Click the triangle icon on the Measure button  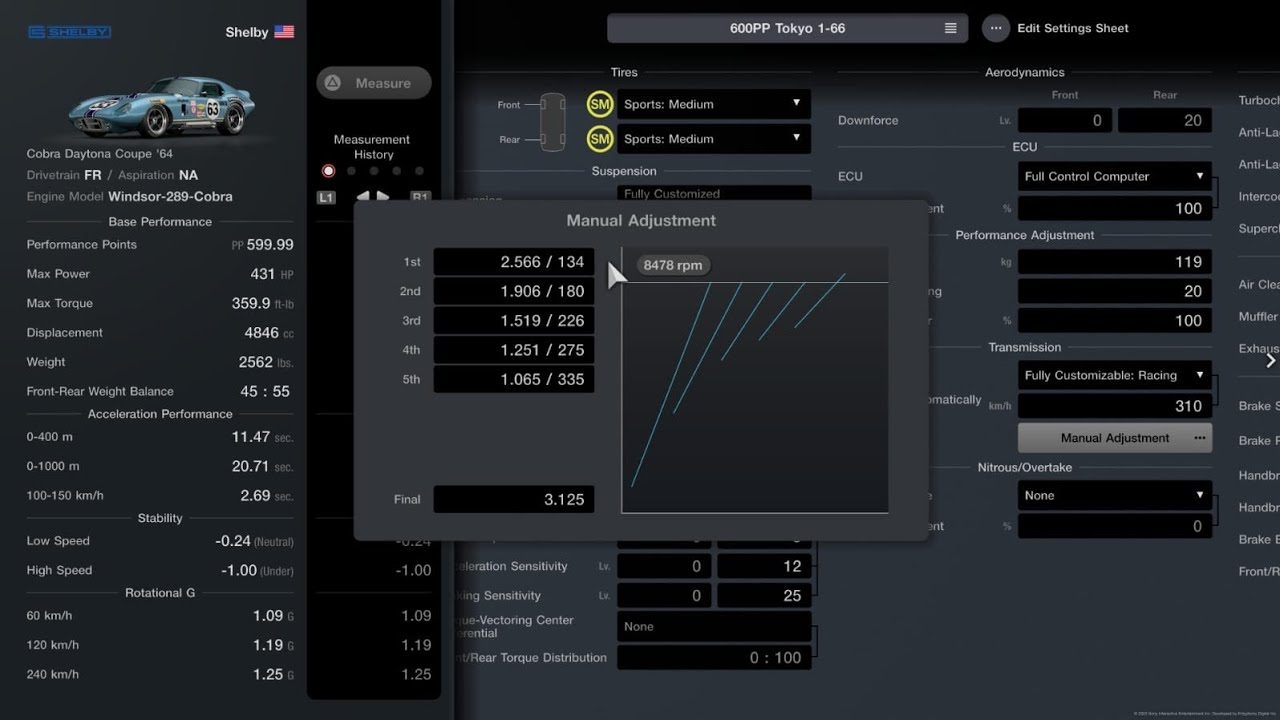coord(333,83)
